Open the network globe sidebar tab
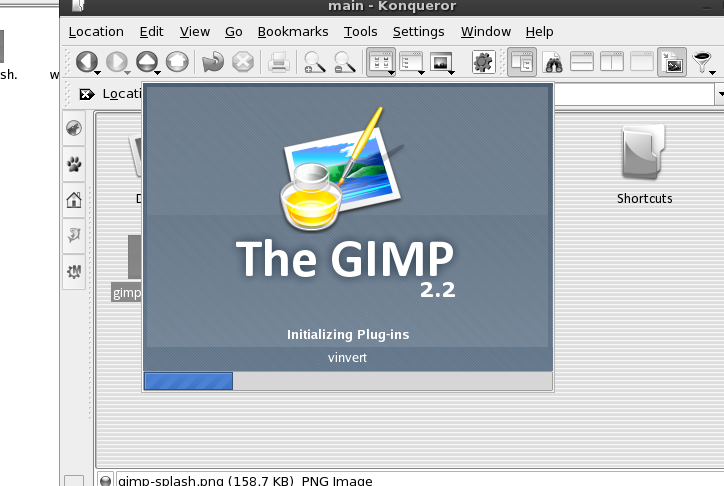Screen dimensions: 724x486 (x=74, y=128)
